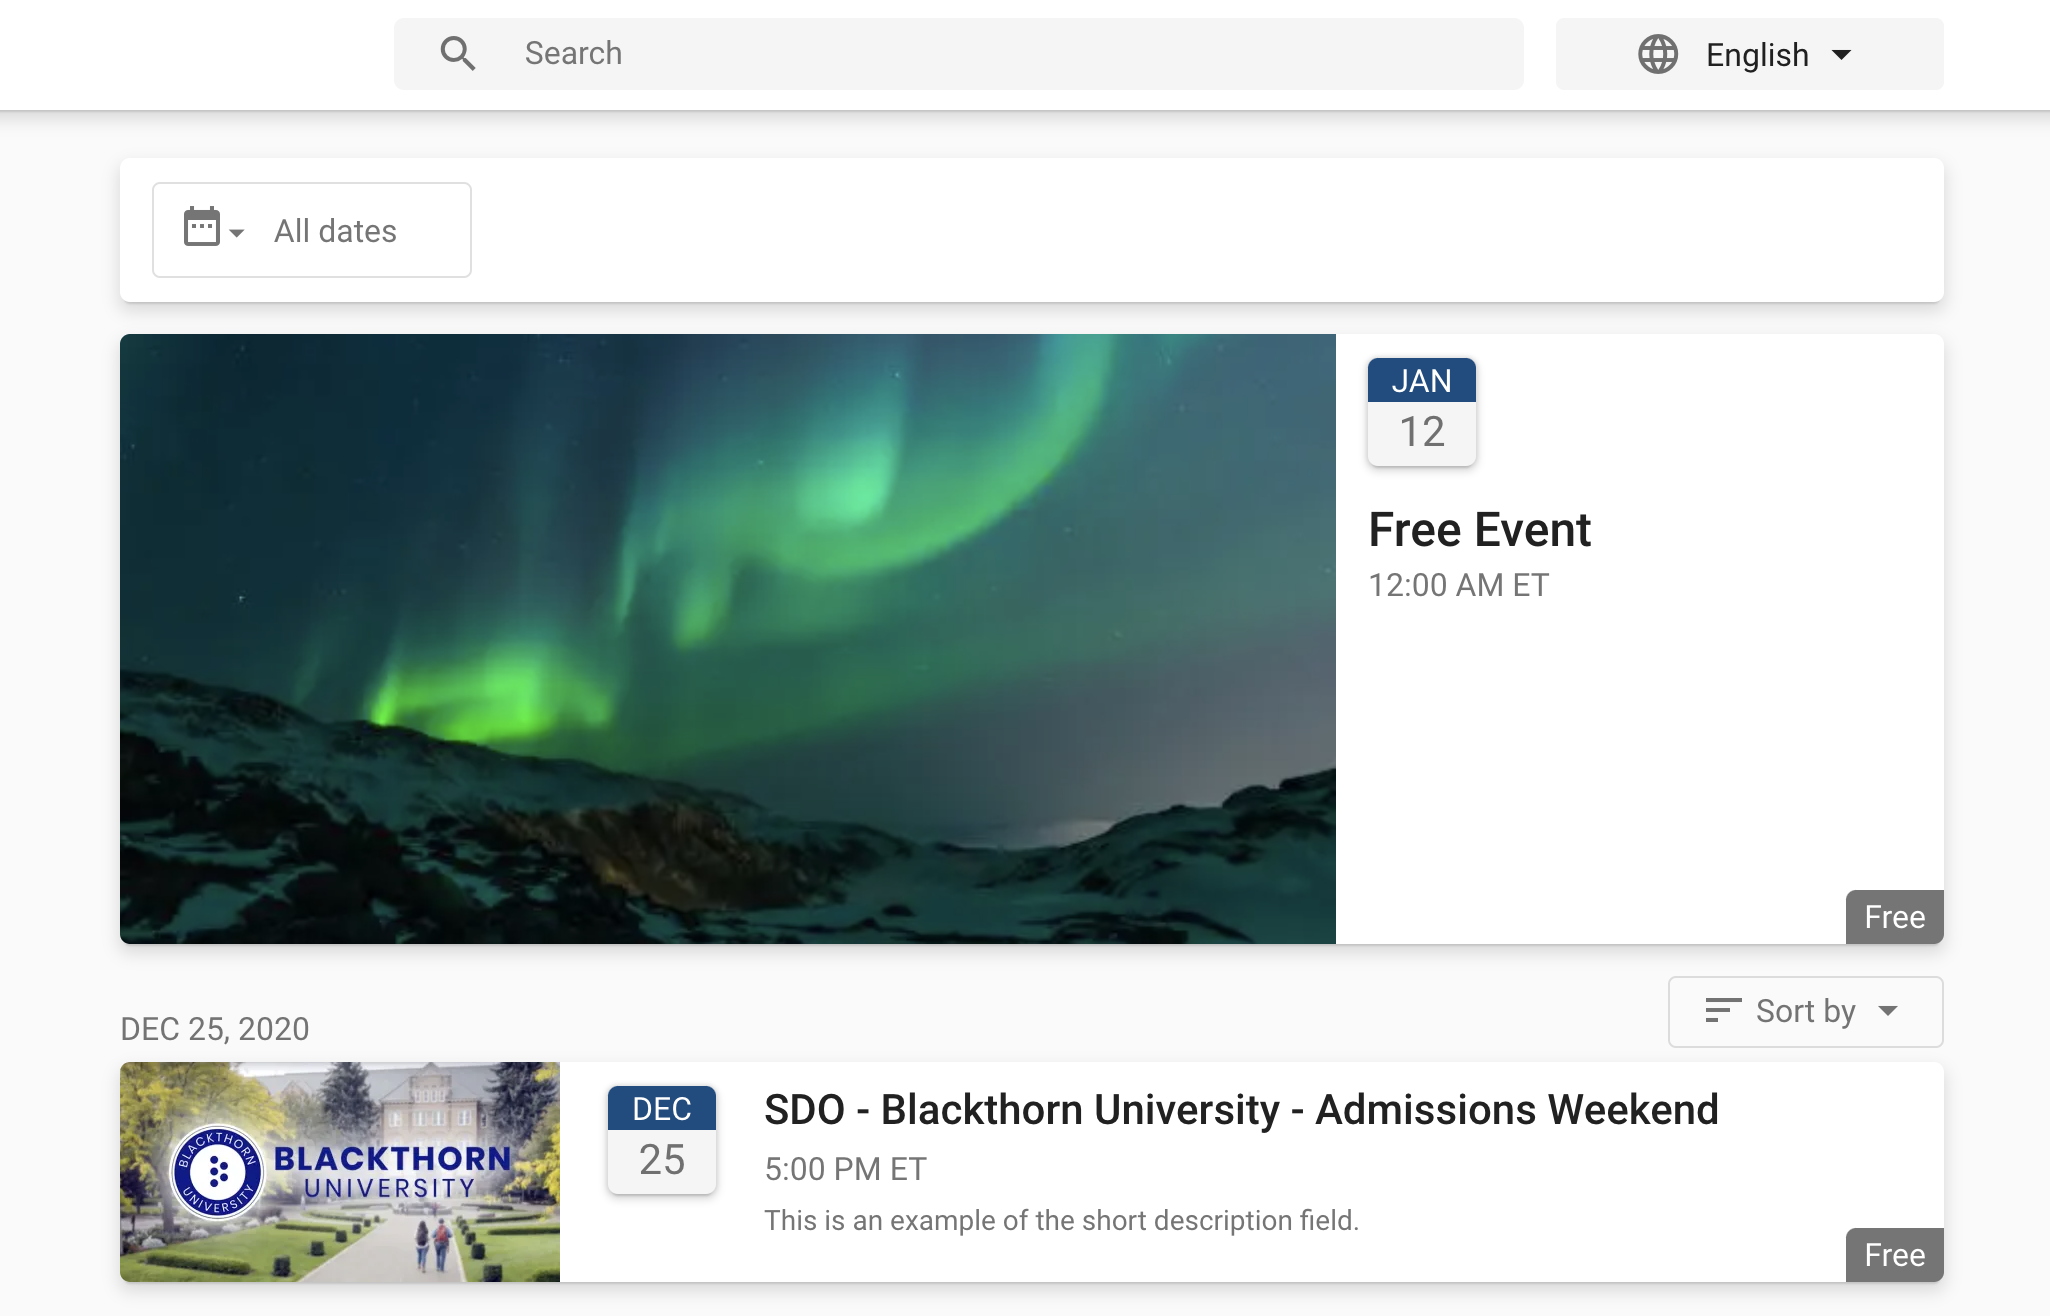The height and width of the screenshot is (1316, 2050).
Task: Open SDO Blackthorn University Admissions Weekend link
Action: [1240, 1110]
